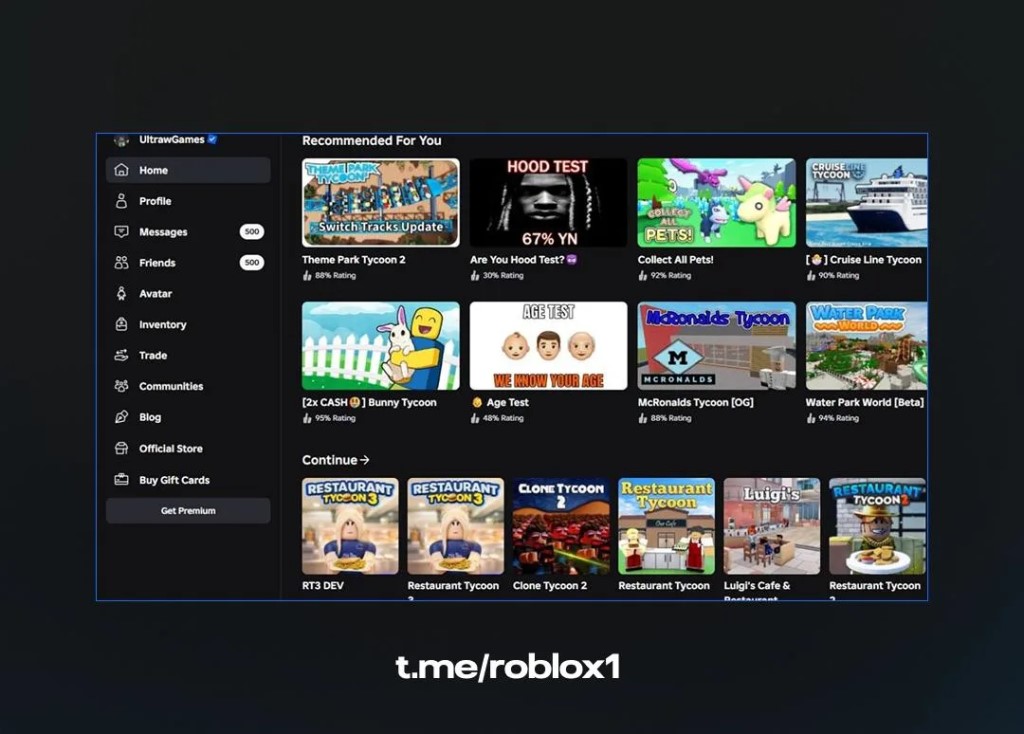1024x734 pixels.
Task: Click thumbs-up icon under Are You Hood Test
Action: (475, 276)
